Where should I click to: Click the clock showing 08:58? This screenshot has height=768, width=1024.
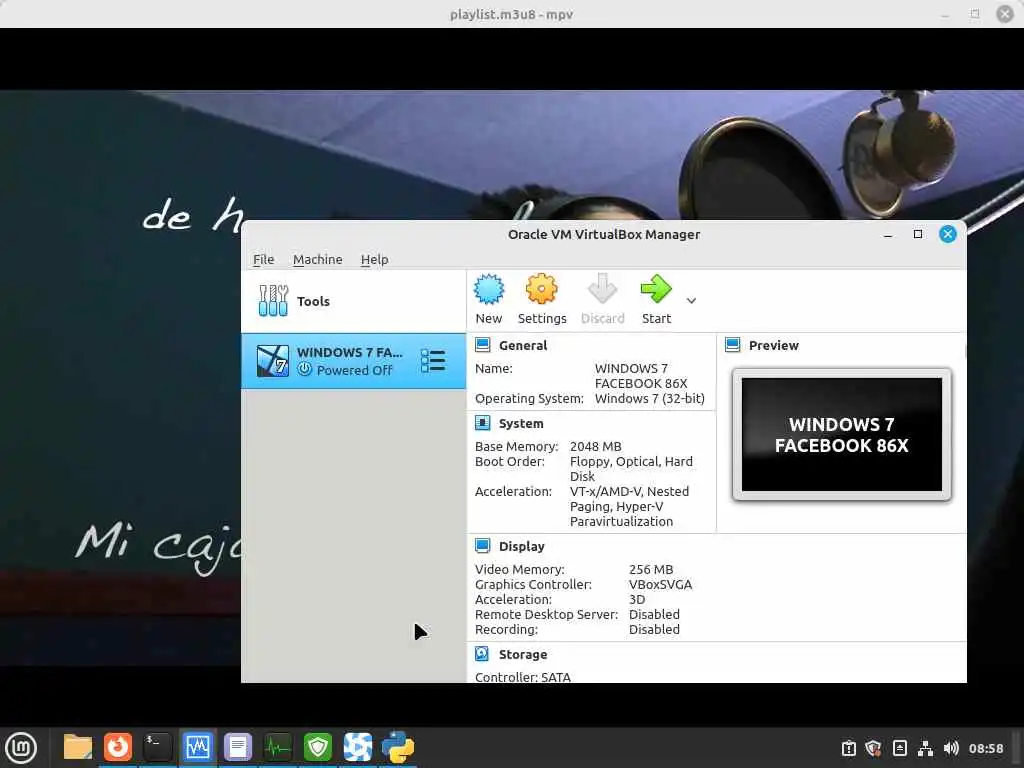pos(985,748)
